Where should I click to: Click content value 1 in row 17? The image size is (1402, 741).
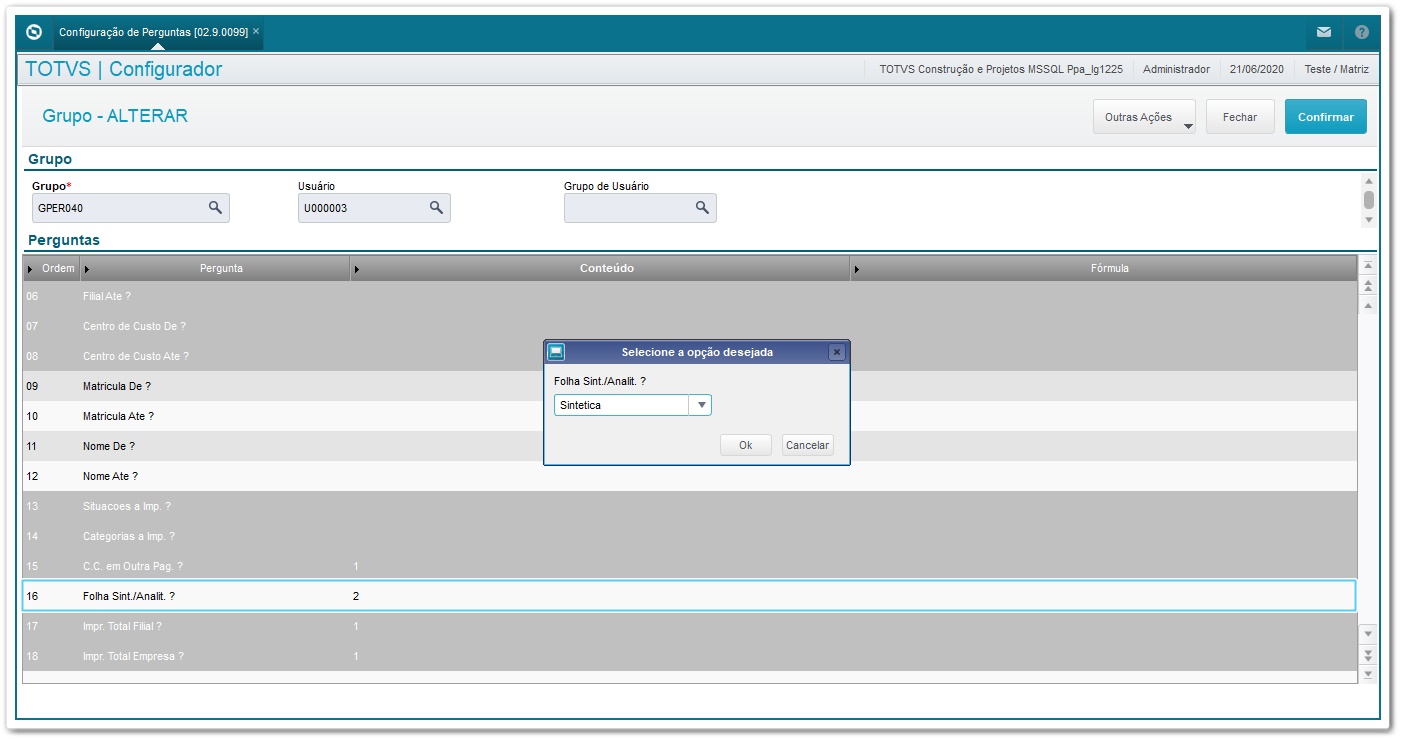click(x=356, y=626)
